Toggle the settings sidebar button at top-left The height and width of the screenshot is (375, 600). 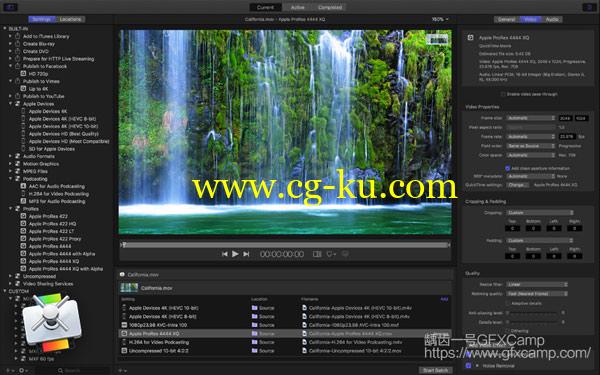(x=10, y=7)
